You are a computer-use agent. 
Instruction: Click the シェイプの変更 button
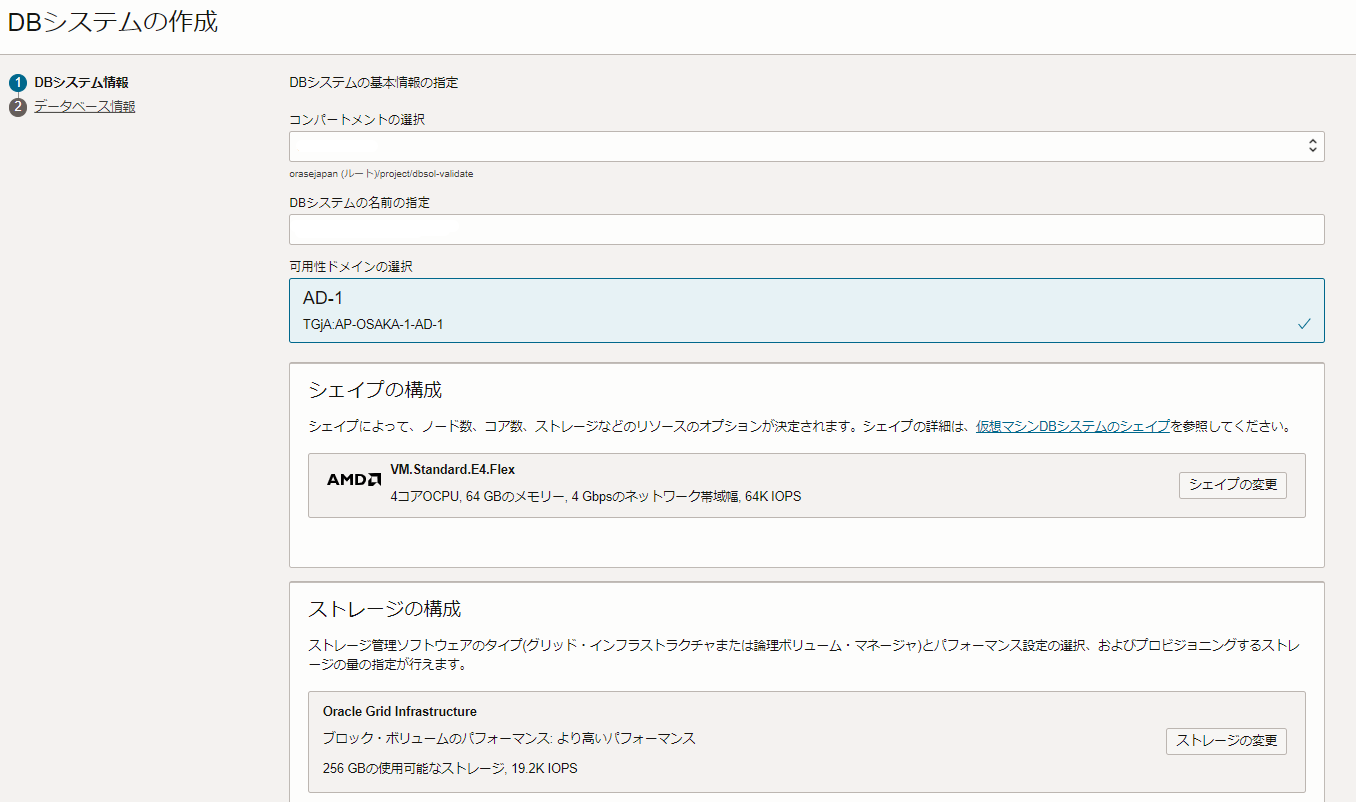coord(1232,485)
